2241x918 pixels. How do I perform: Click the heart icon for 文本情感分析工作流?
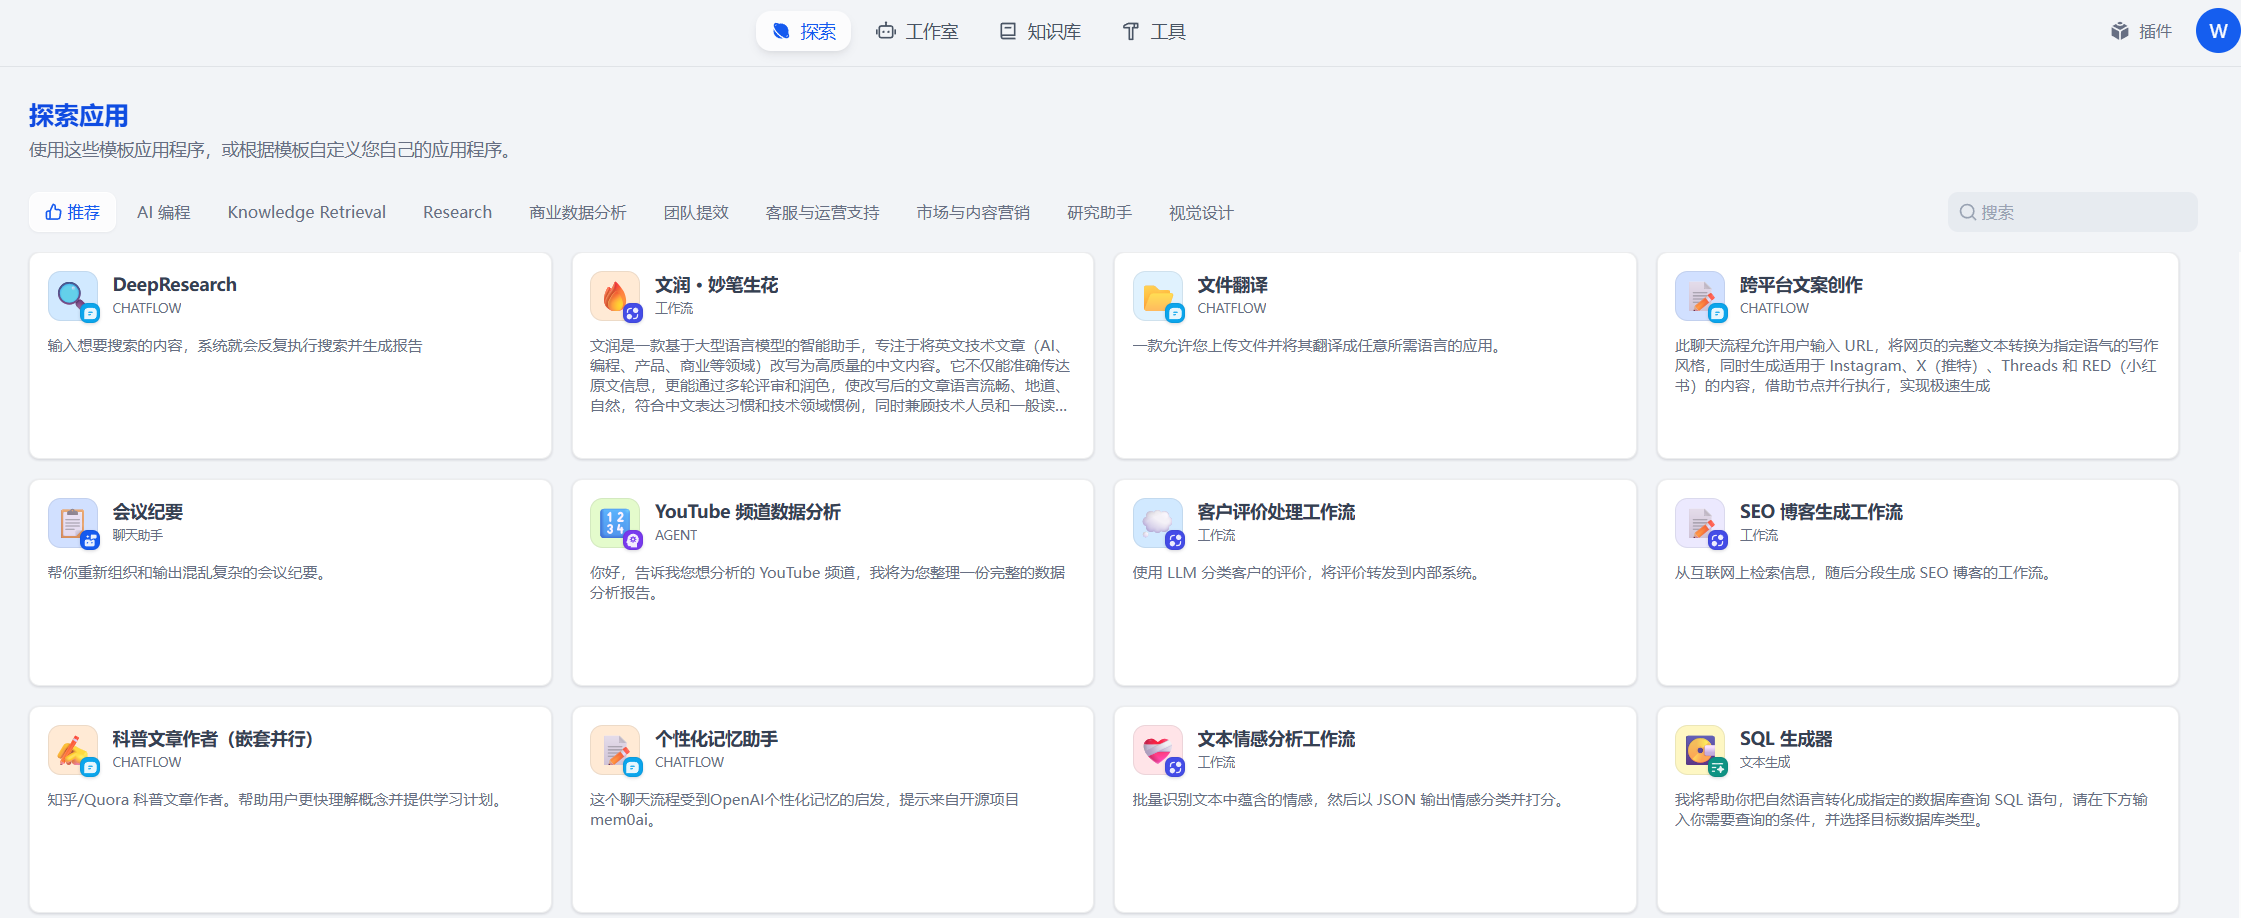point(1157,750)
